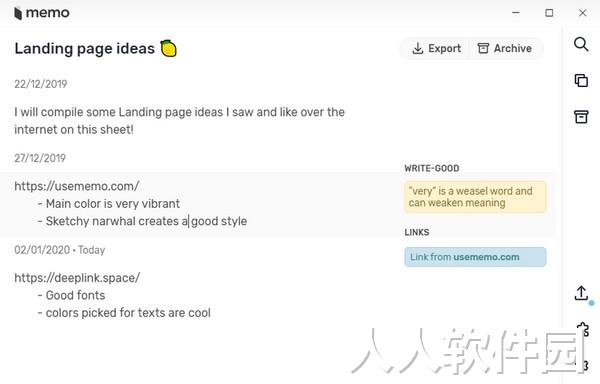This screenshot has width=600, height=384.
Task: Select the 'very' weasel word warning
Action: tap(475, 197)
